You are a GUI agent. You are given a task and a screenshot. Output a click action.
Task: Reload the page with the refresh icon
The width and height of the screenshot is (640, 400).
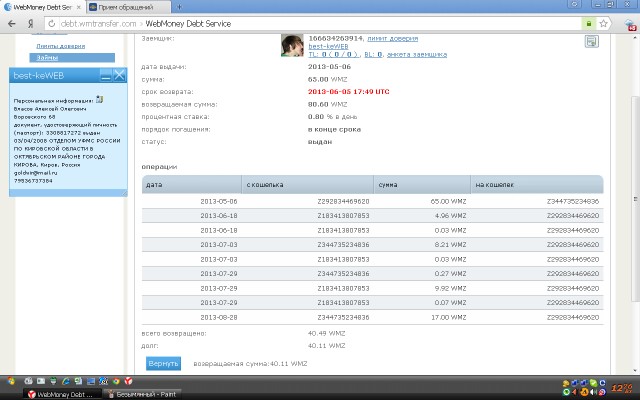point(51,24)
